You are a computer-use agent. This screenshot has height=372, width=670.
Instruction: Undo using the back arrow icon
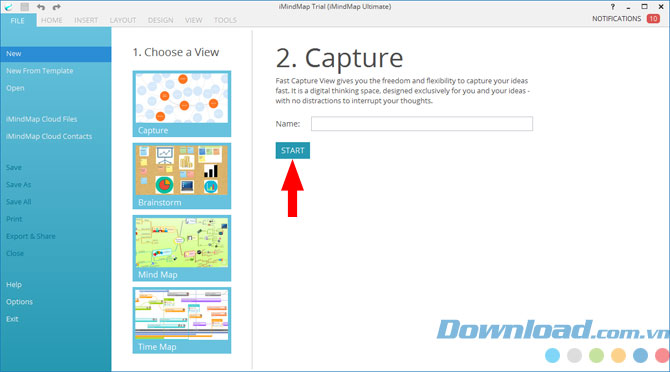point(41,7)
